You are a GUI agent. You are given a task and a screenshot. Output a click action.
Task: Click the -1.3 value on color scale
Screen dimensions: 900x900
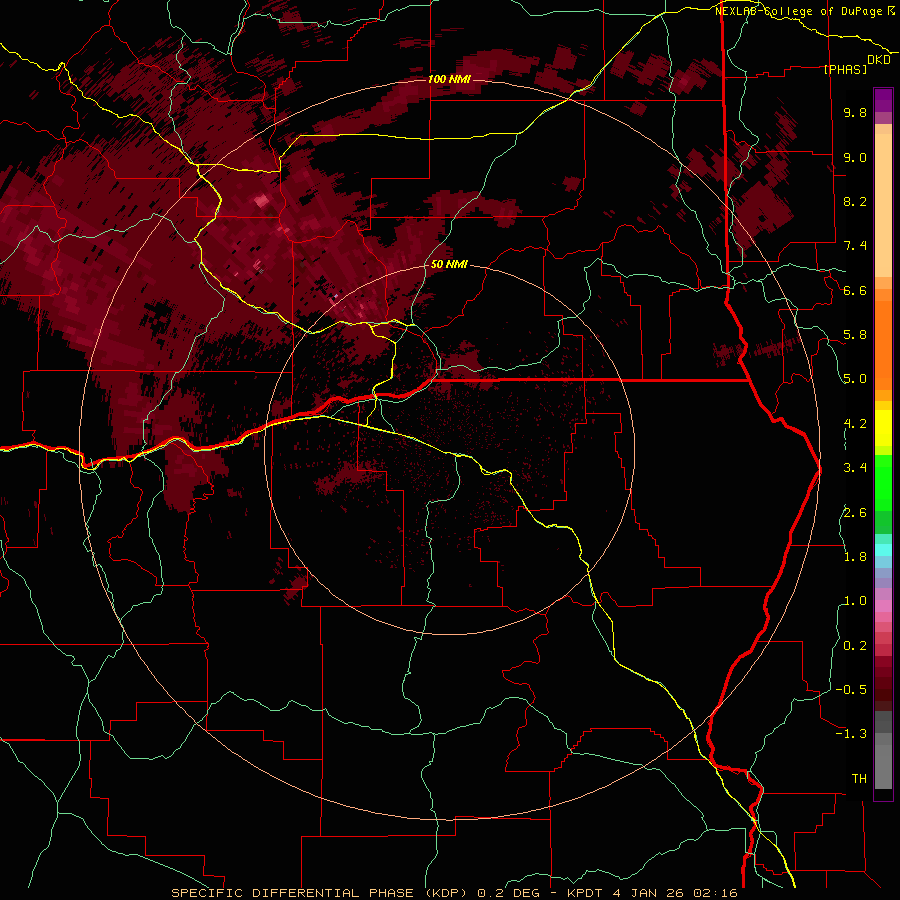(x=851, y=734)
